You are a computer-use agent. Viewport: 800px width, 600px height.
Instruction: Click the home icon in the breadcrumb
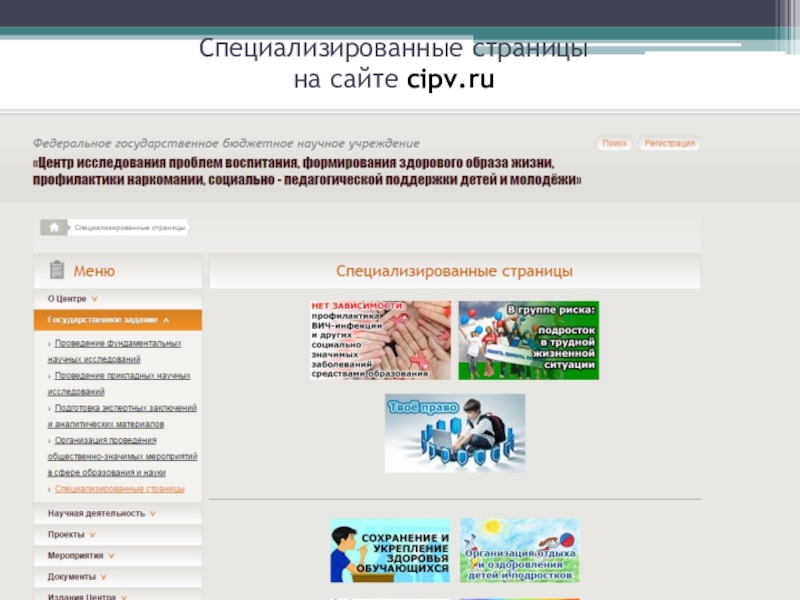tap(54, 228)
